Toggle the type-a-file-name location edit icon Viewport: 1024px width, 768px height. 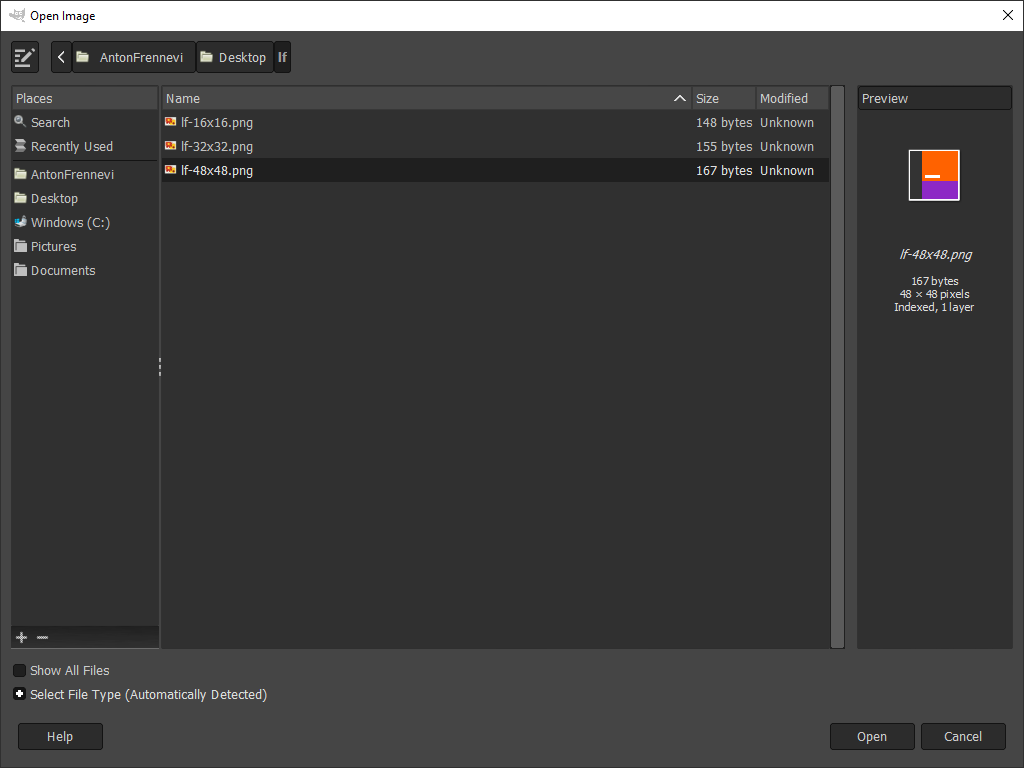pyautogui.click(x=25, y=57)
